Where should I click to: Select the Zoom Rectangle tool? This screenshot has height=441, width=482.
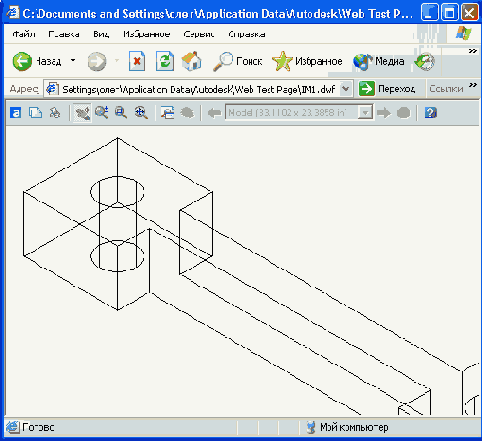tap(121, 113)
